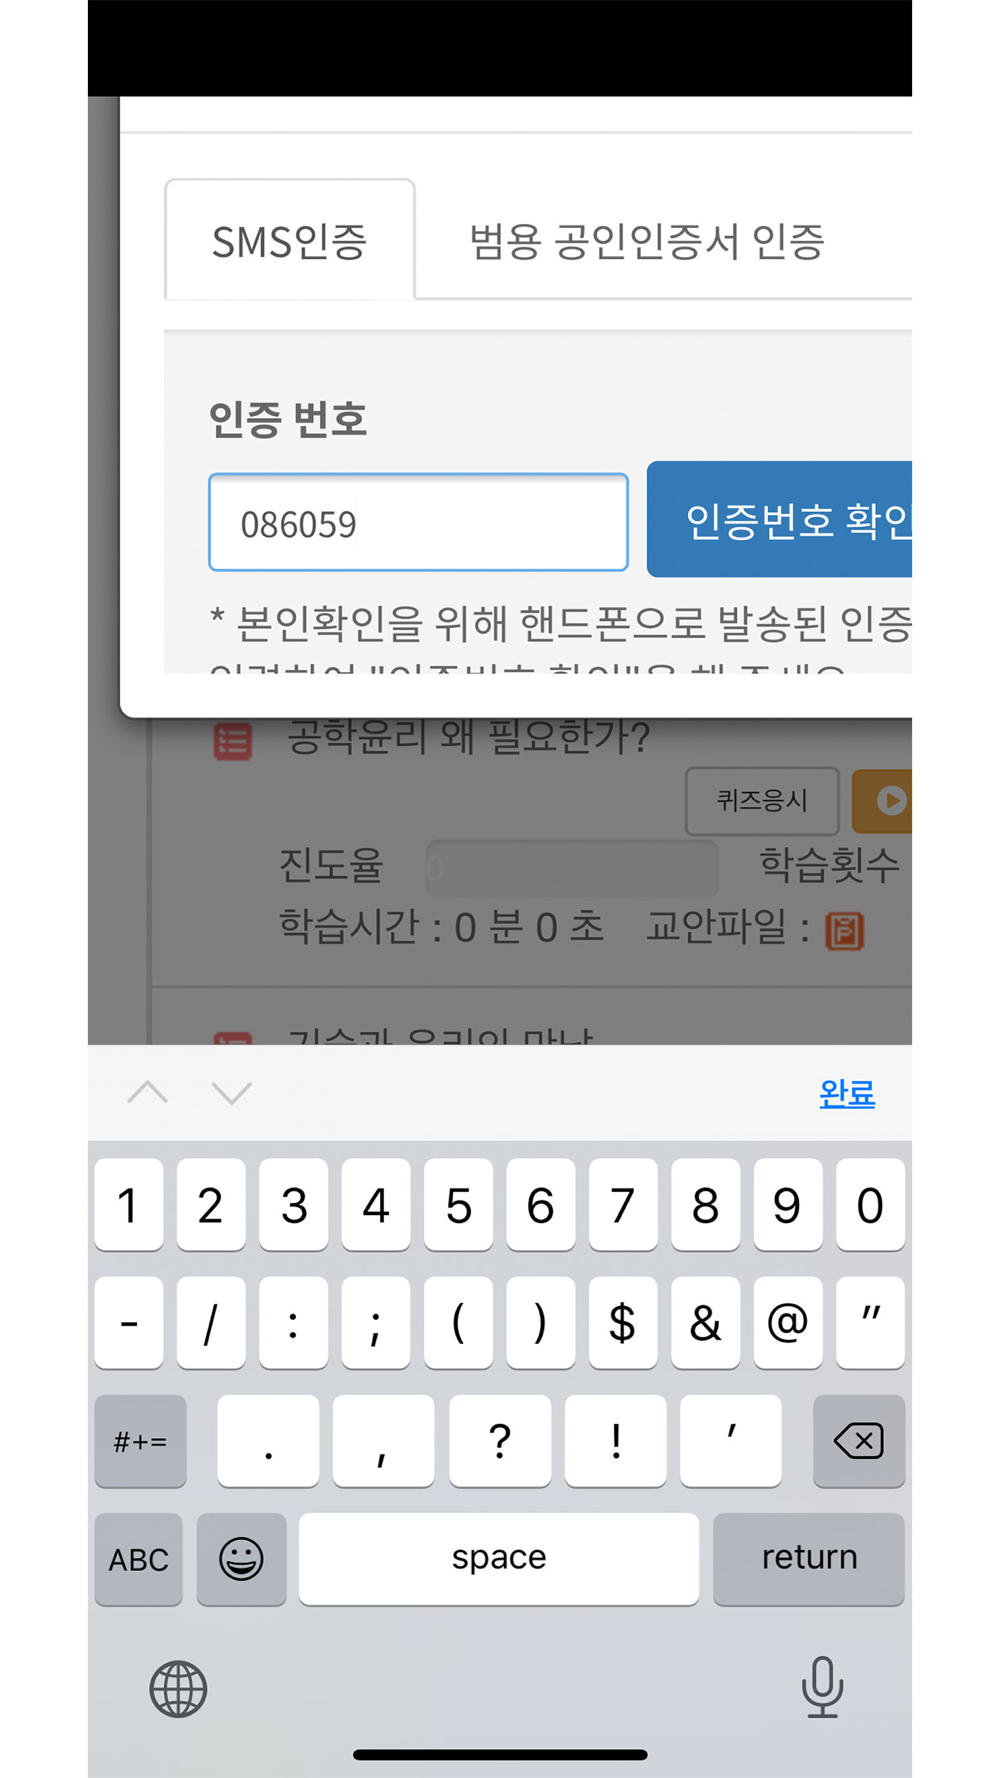The height and width of the screenshot is (1778, 1000).
Task: Switch keyboard to ABC letters
Action: click(139, 1558)
